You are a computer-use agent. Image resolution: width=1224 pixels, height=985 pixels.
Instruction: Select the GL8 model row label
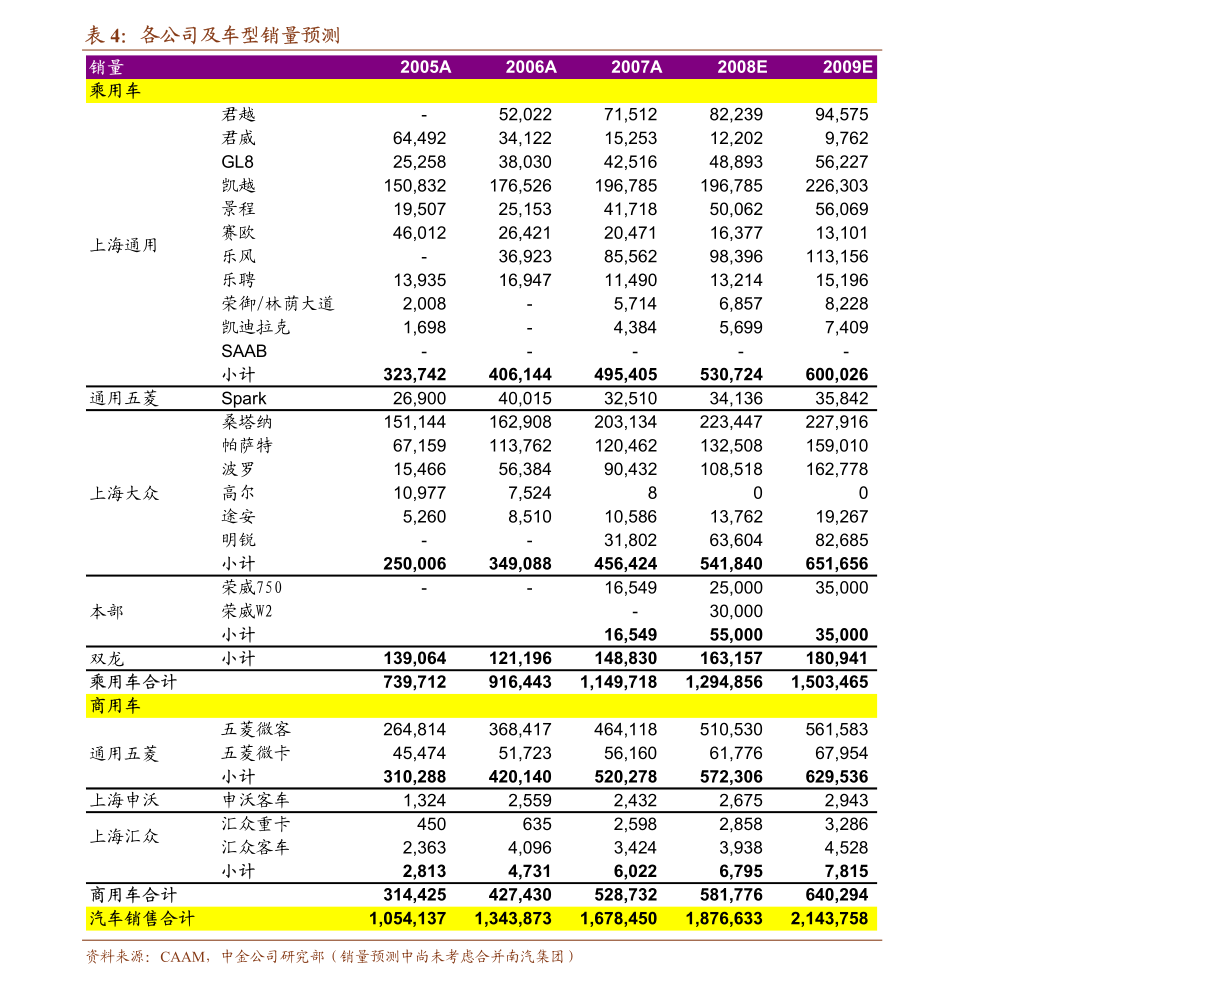click(237, 162)
